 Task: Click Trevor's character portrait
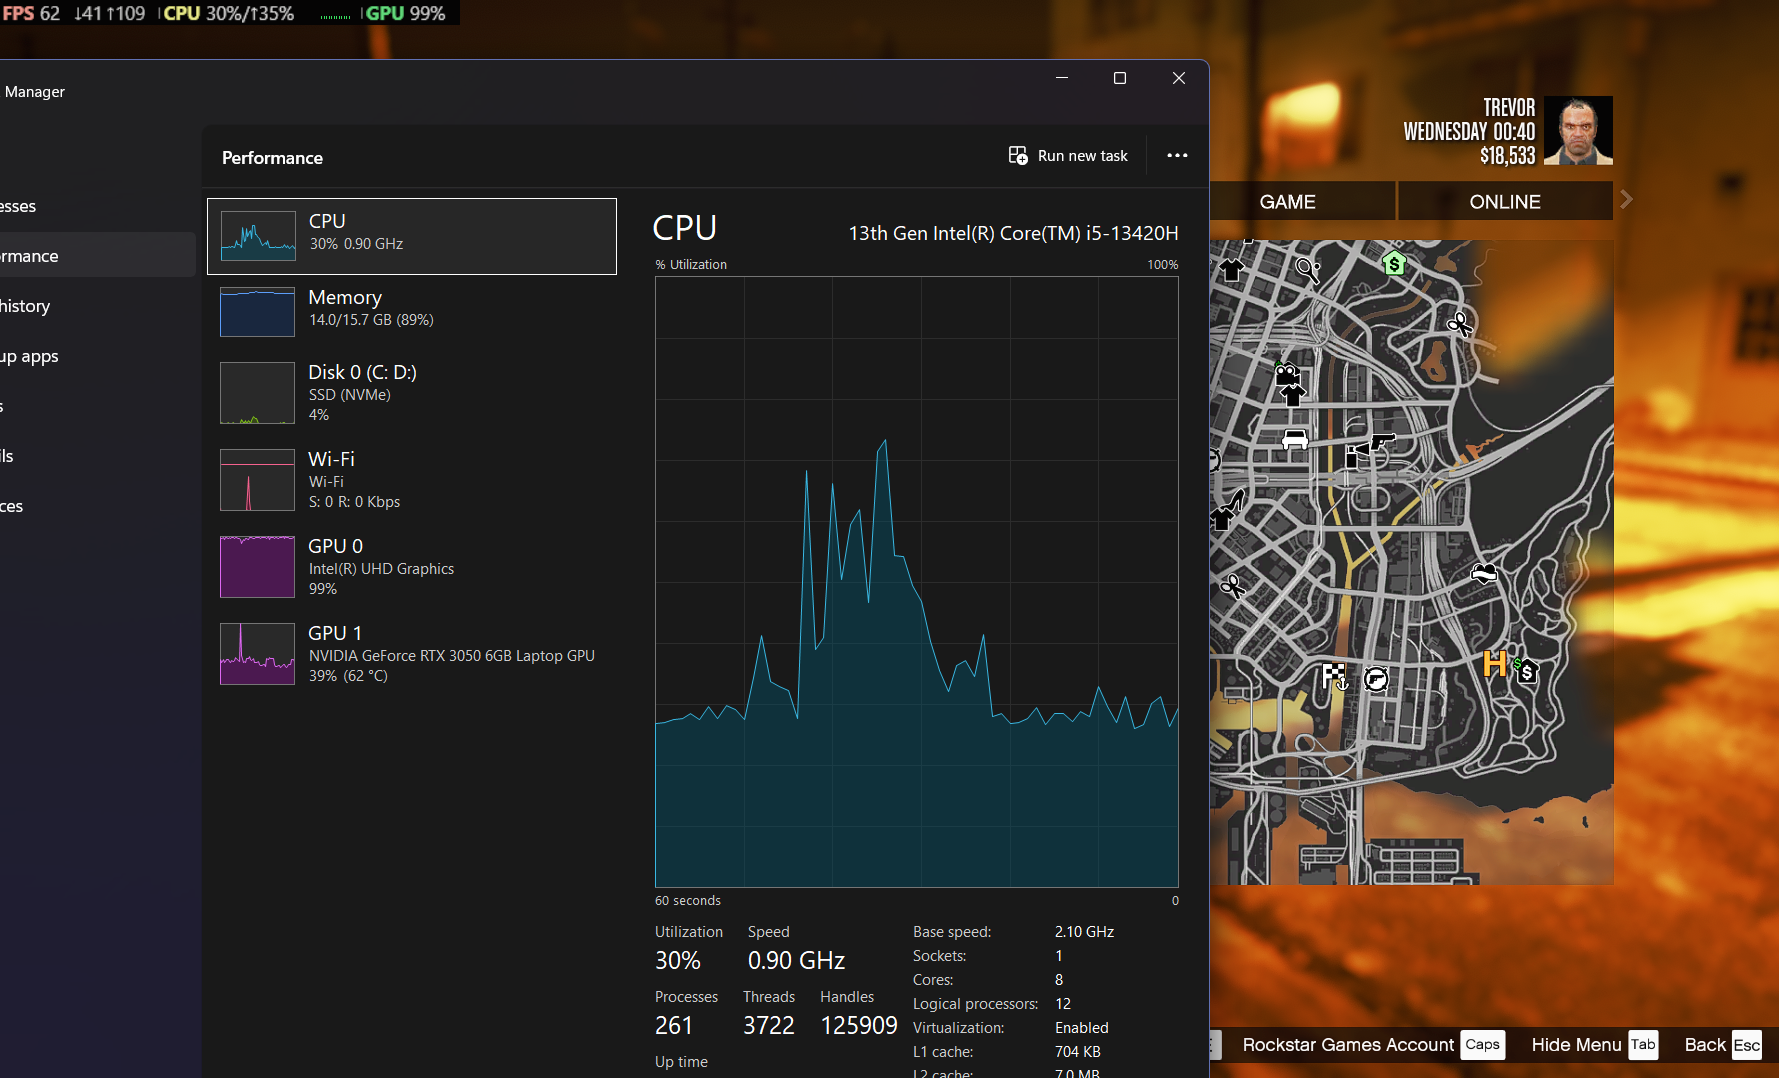[x=1578, y=131]
